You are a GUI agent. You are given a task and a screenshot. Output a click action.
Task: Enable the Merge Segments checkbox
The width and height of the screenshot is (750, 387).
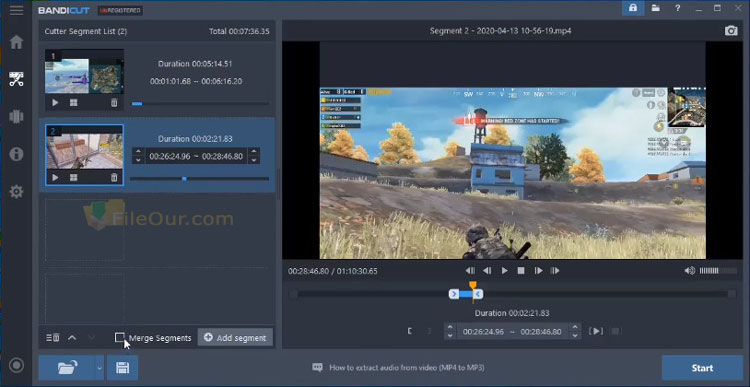120,338
